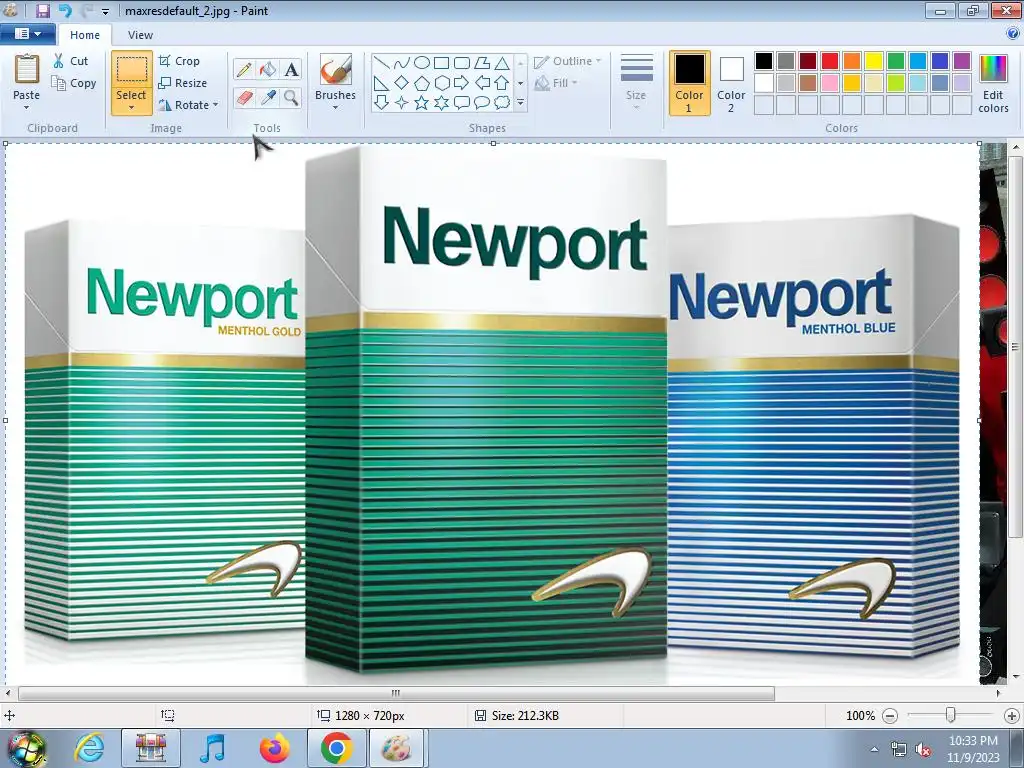The image size is (1024, 768).
Task: Select the Color picker eyedropper tool
Action: pyautogui.click(x=268, y=98)
